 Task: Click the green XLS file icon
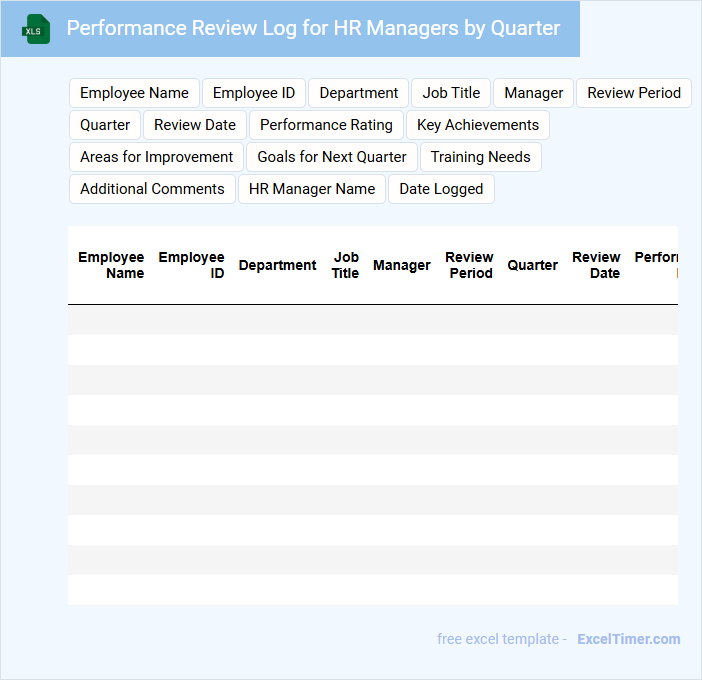tap(37, 29)
